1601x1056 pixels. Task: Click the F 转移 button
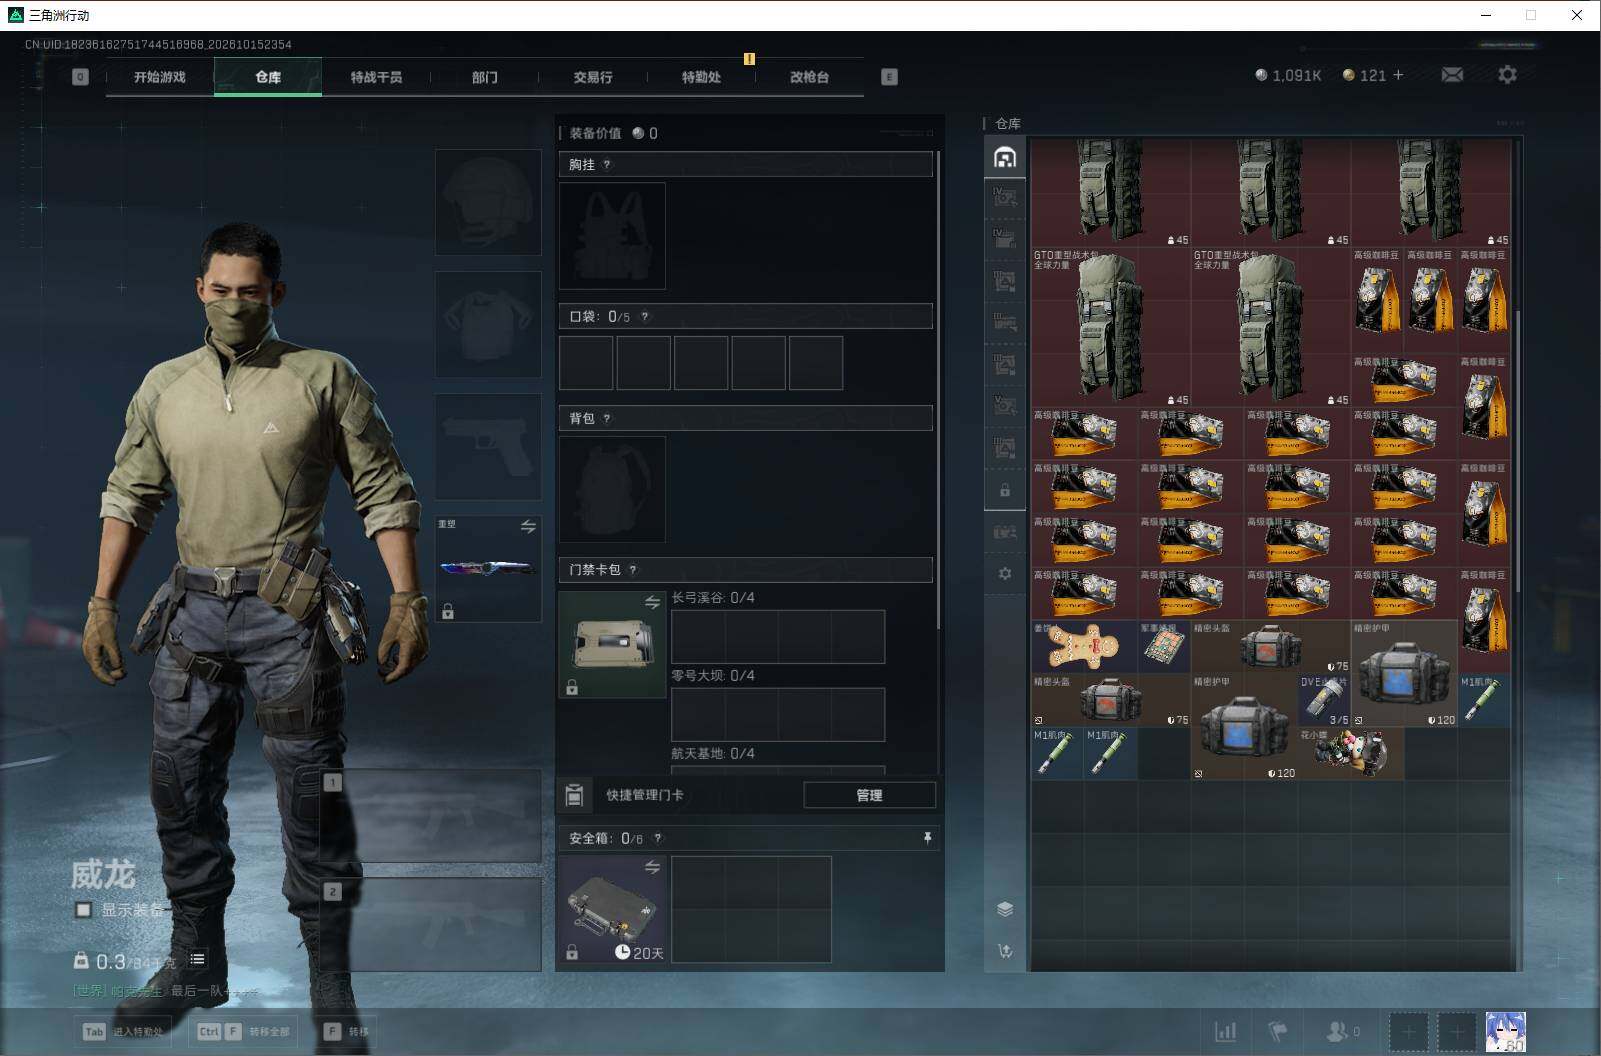[347, 1031]
